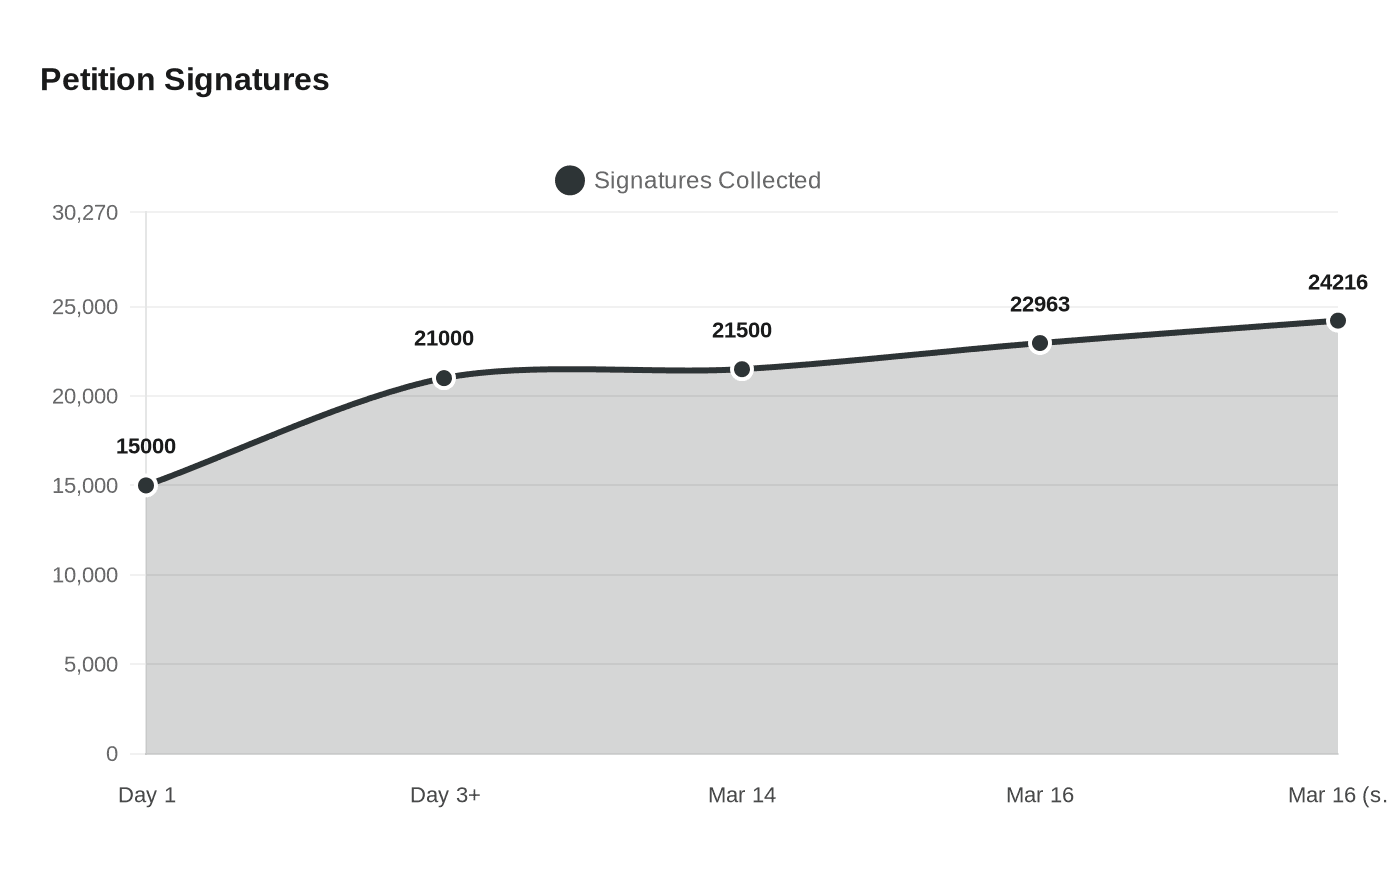Screen dimensions: 1400x880
Task: Click the 0 y-axis tick label
Action: click(x=112, y=754)
